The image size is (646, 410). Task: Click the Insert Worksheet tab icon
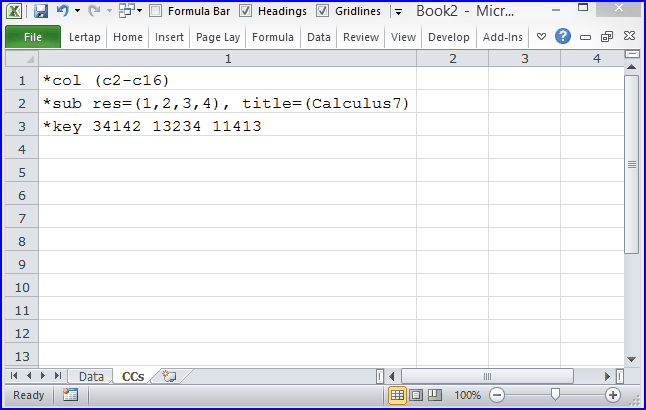(x=168, y=377)
